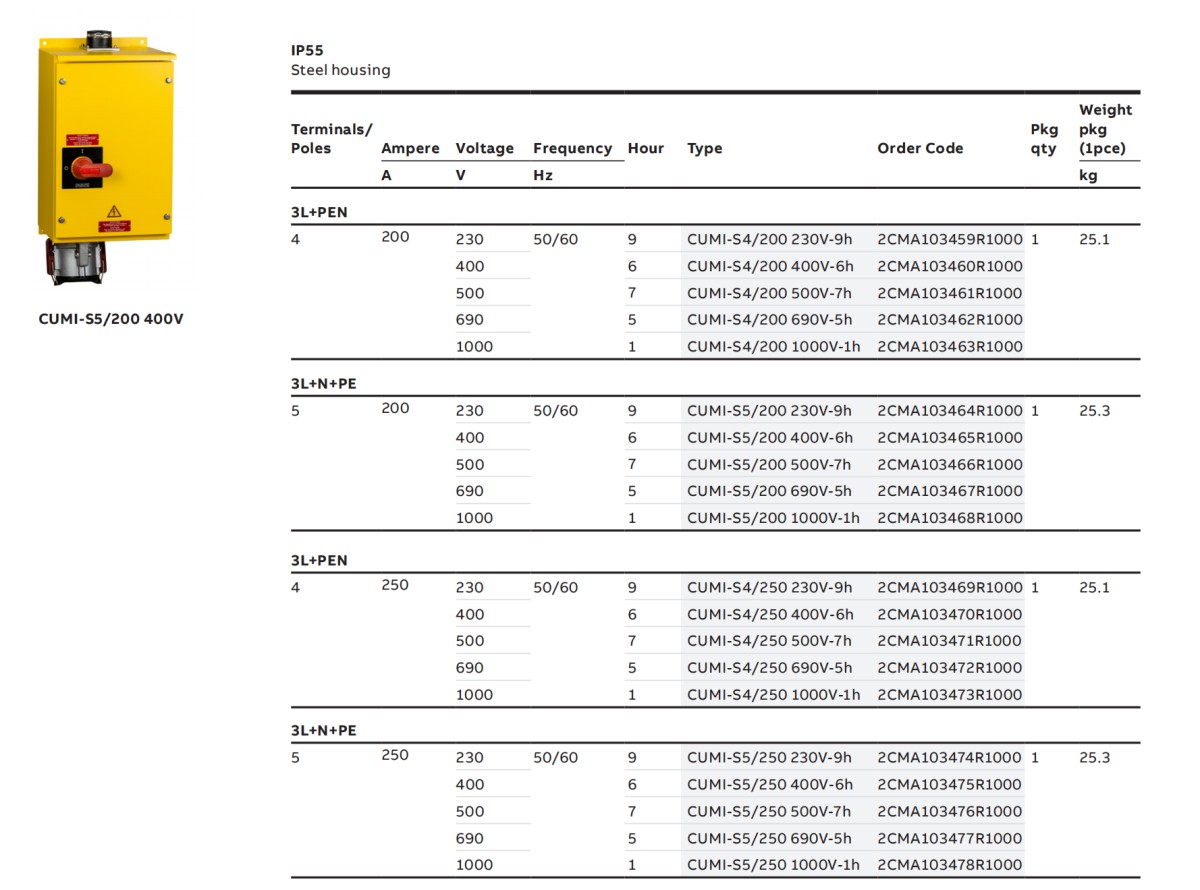
Task: Select order code 2CMA103460R1000
Action: (950, 267)
